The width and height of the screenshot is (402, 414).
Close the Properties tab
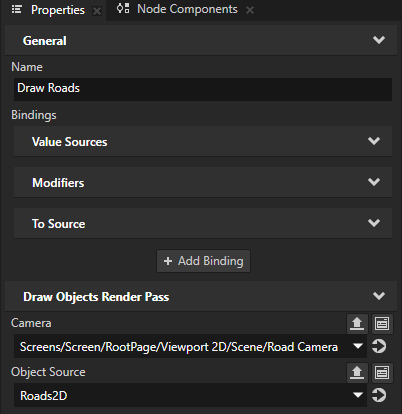[x=97, y=11]
